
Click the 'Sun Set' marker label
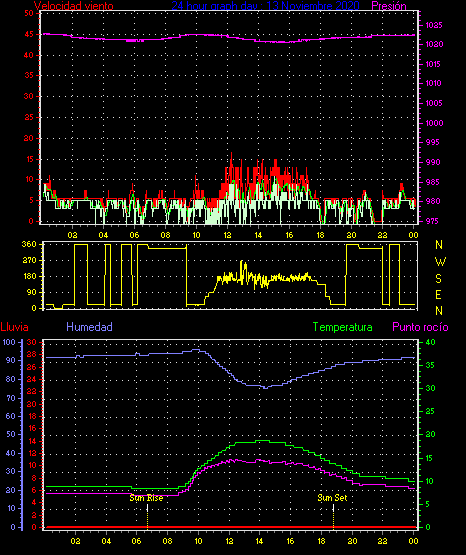[332, 498]
